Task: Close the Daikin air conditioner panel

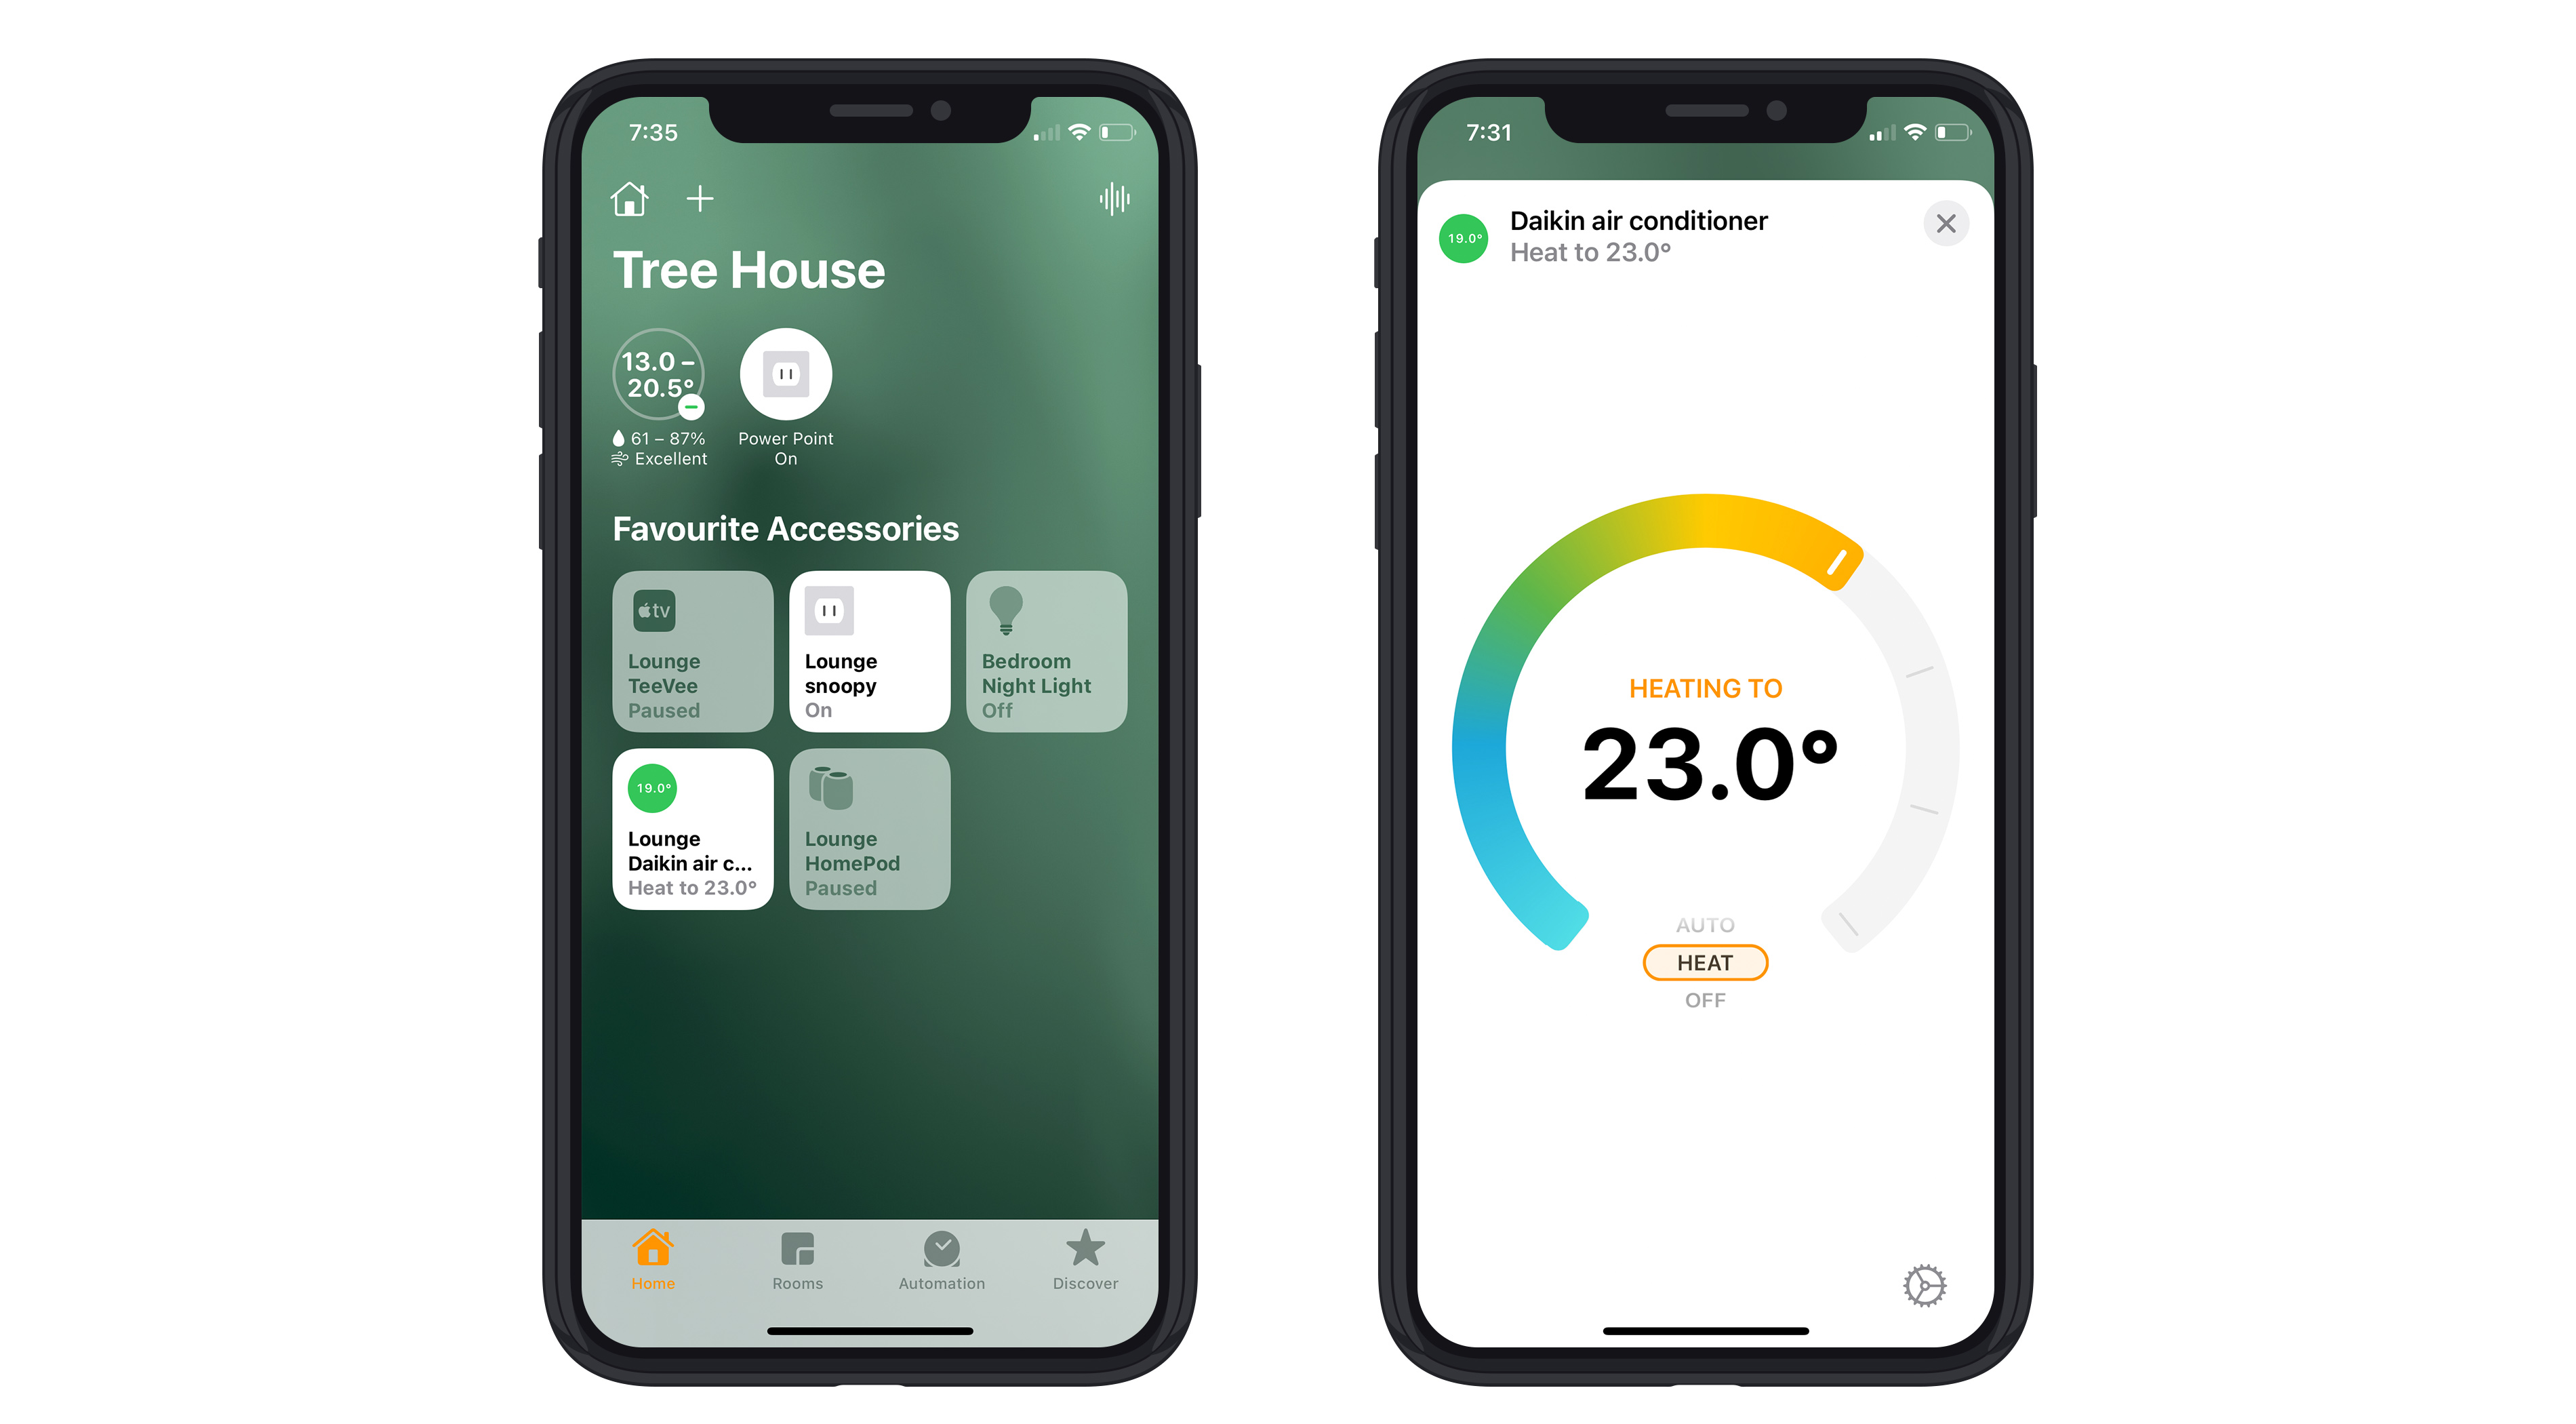Action: (1944, 224)
